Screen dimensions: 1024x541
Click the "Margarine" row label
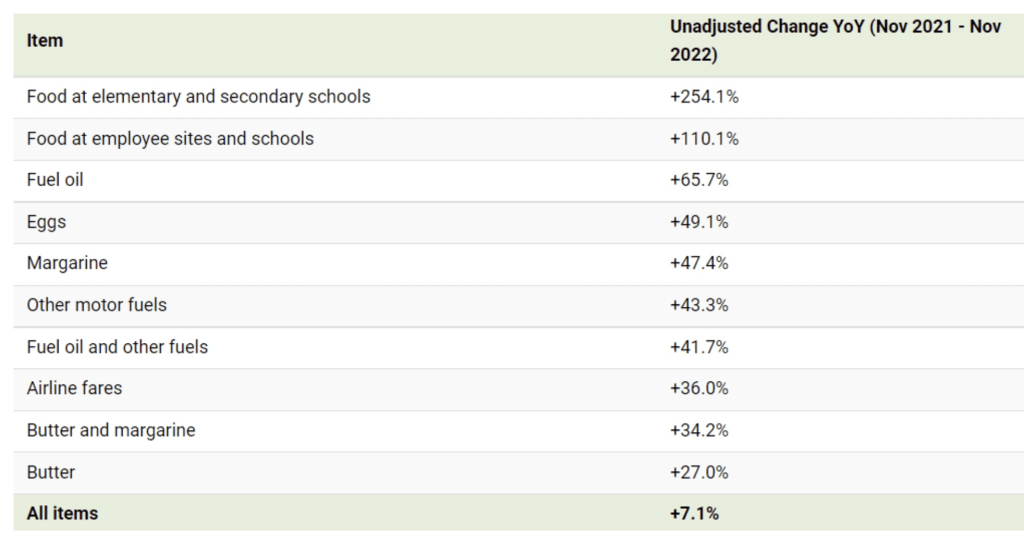point(67,264)
